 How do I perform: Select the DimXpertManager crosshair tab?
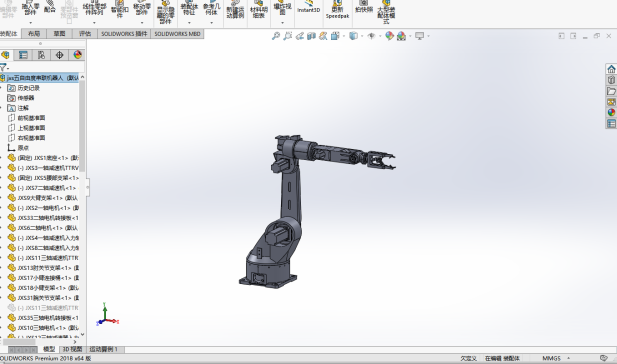59,55
